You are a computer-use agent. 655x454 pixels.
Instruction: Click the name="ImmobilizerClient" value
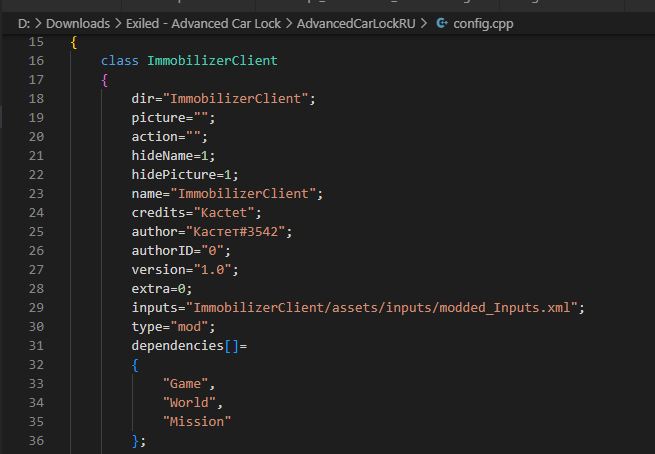click(244, 194)
